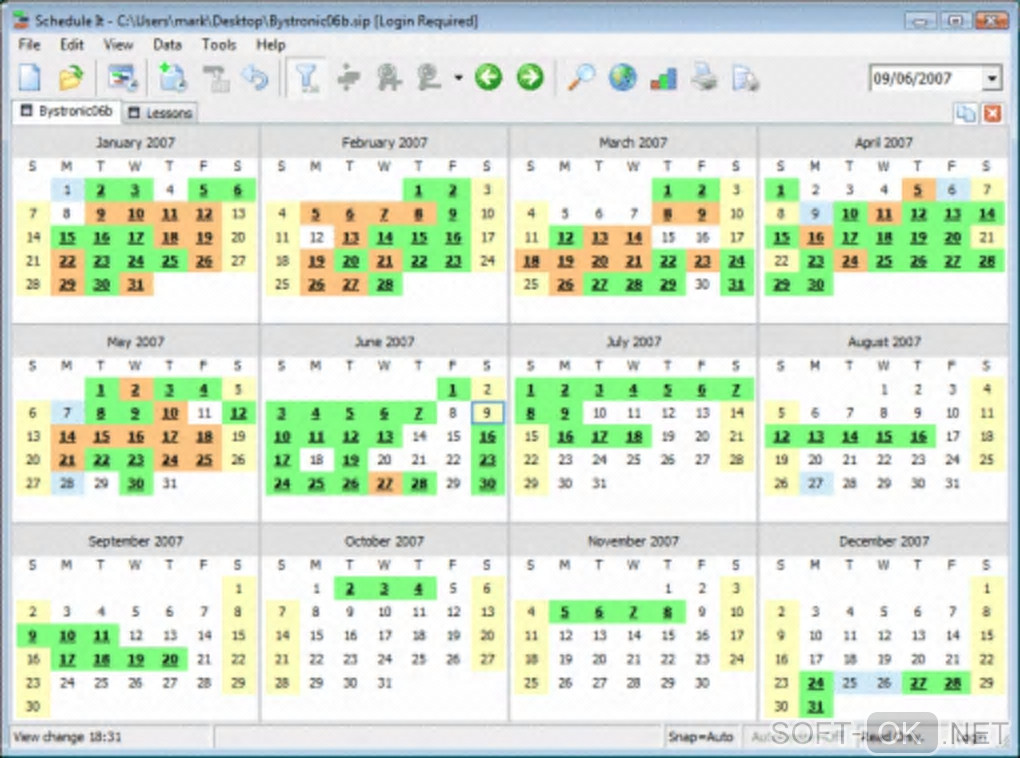
Task: Click the August 2007 month header
Action: [x=883, y=342]
